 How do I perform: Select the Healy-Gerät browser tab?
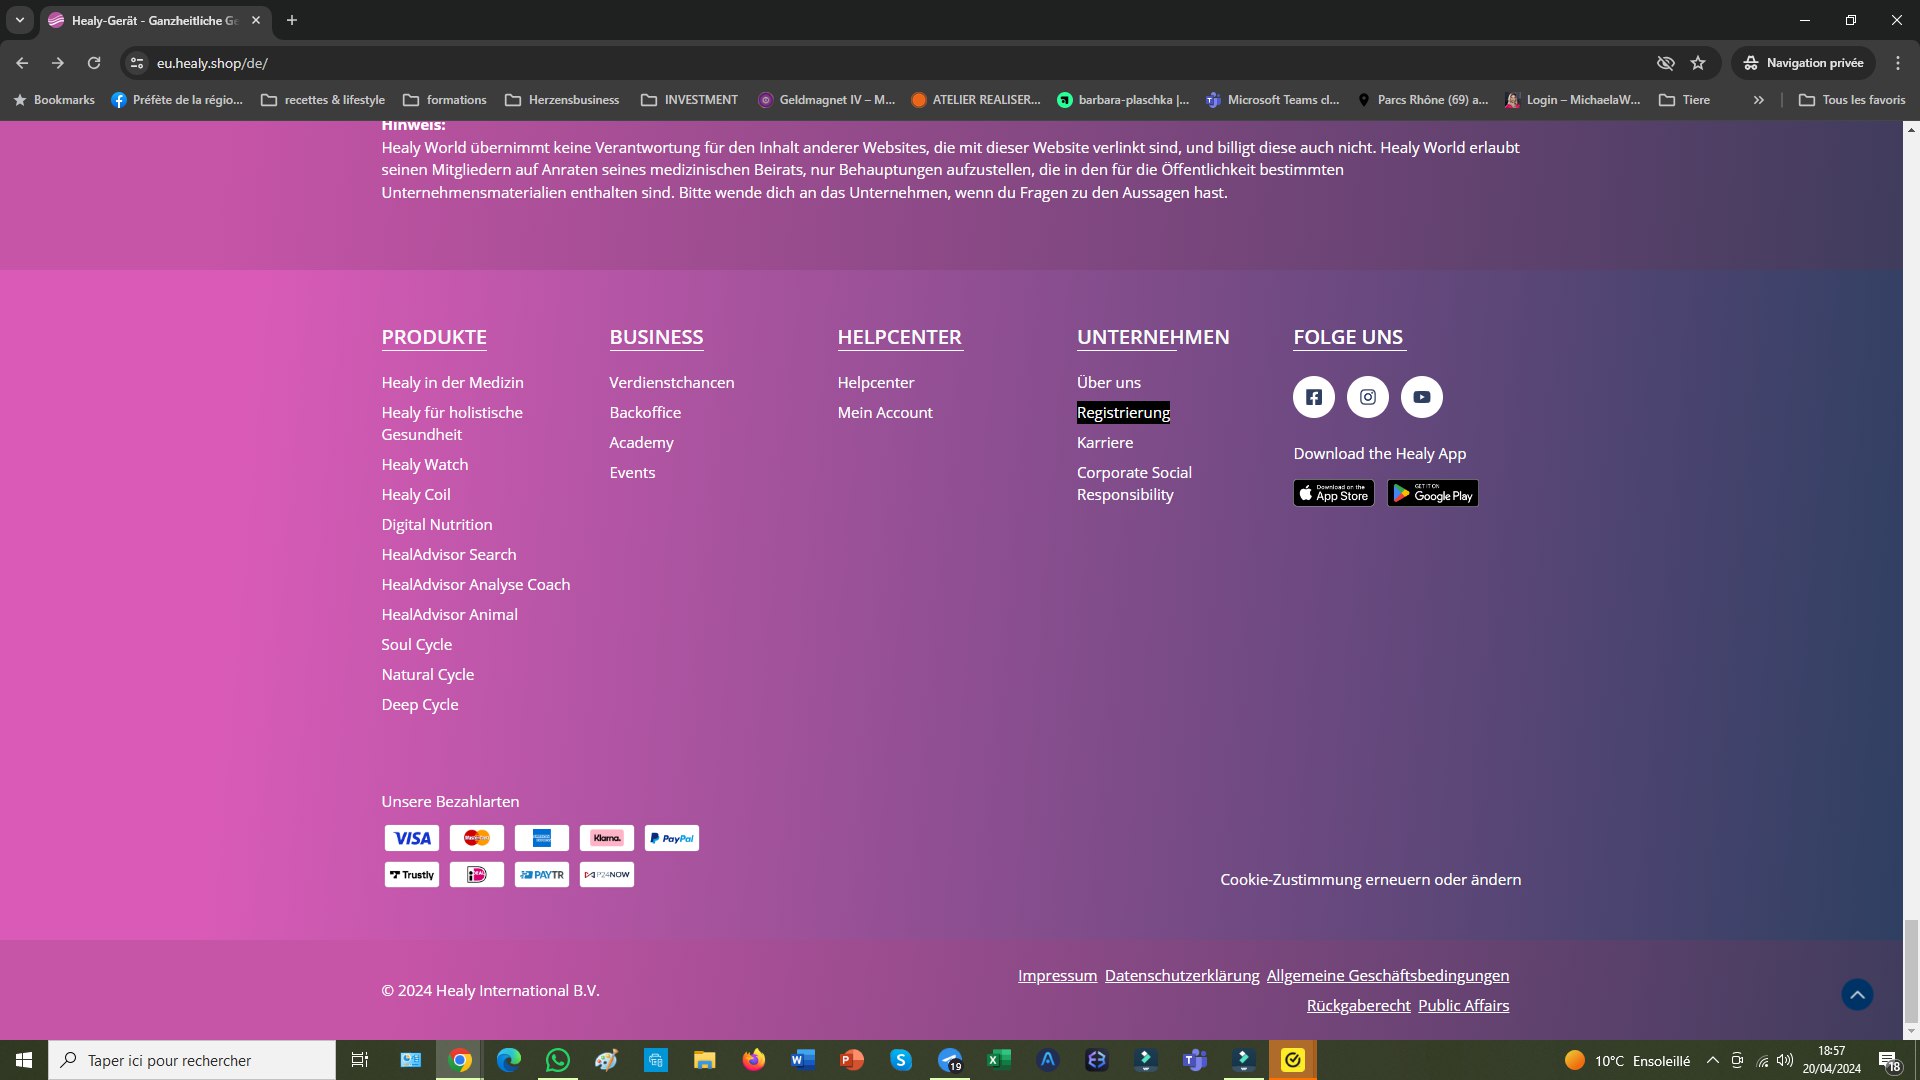click(x=154, y=20)
